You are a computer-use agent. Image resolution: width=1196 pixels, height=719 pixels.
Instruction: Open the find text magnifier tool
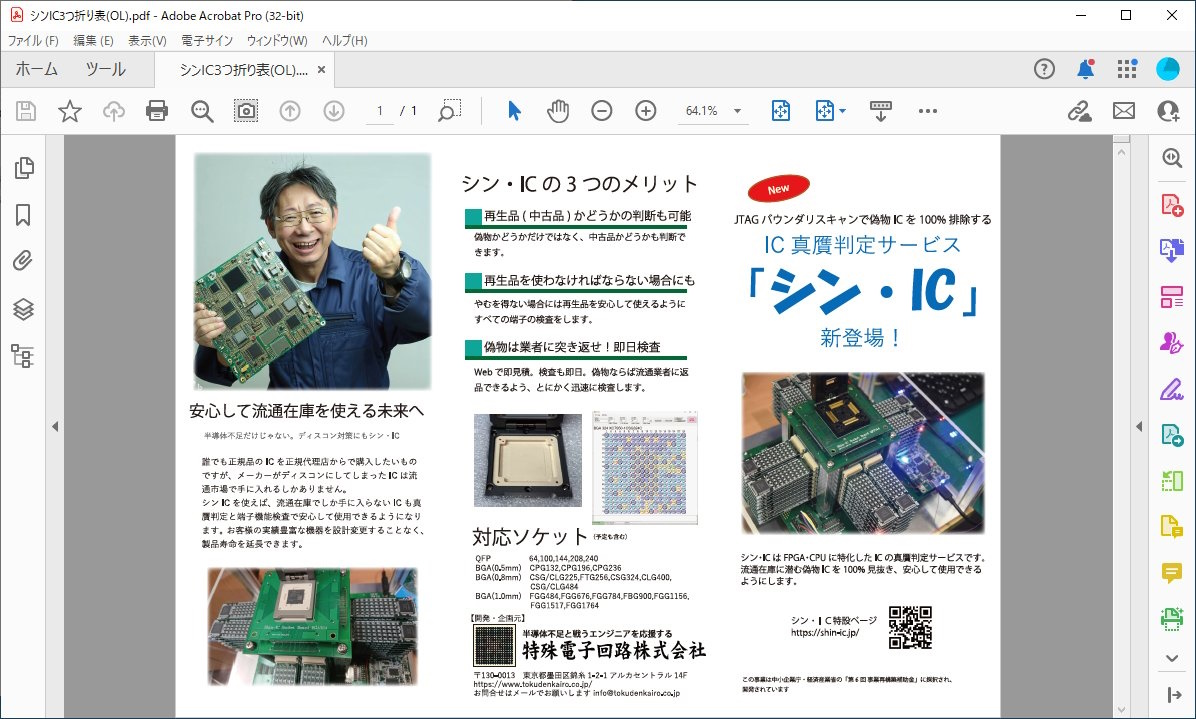pos(202,111)
